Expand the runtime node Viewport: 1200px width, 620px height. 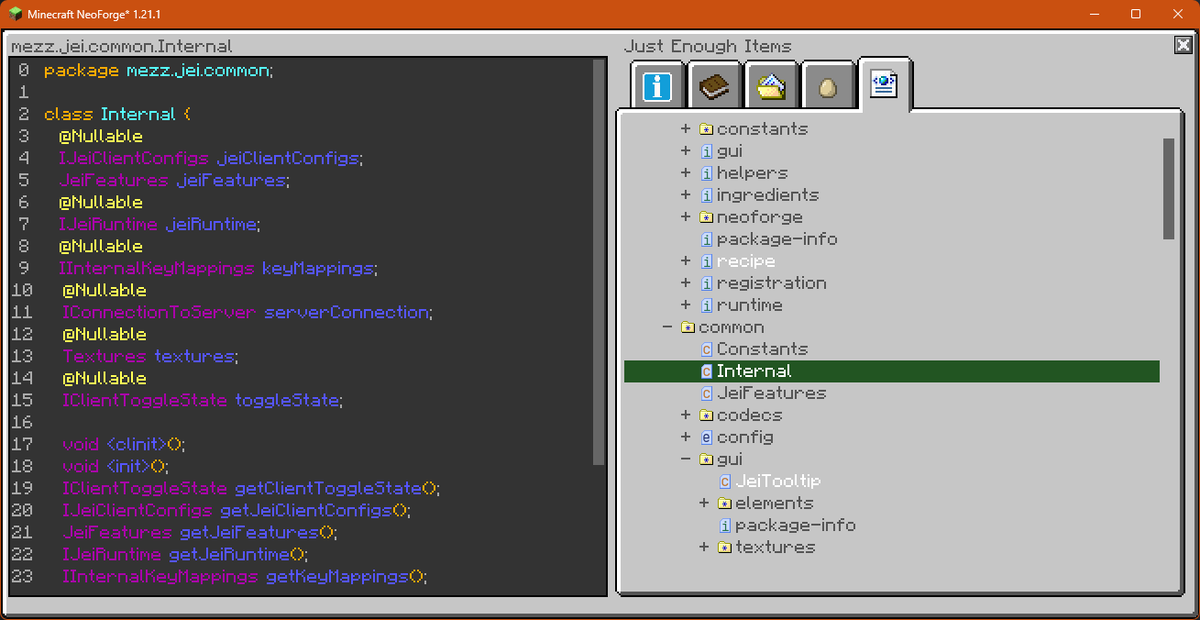click(x=686, y=305)
